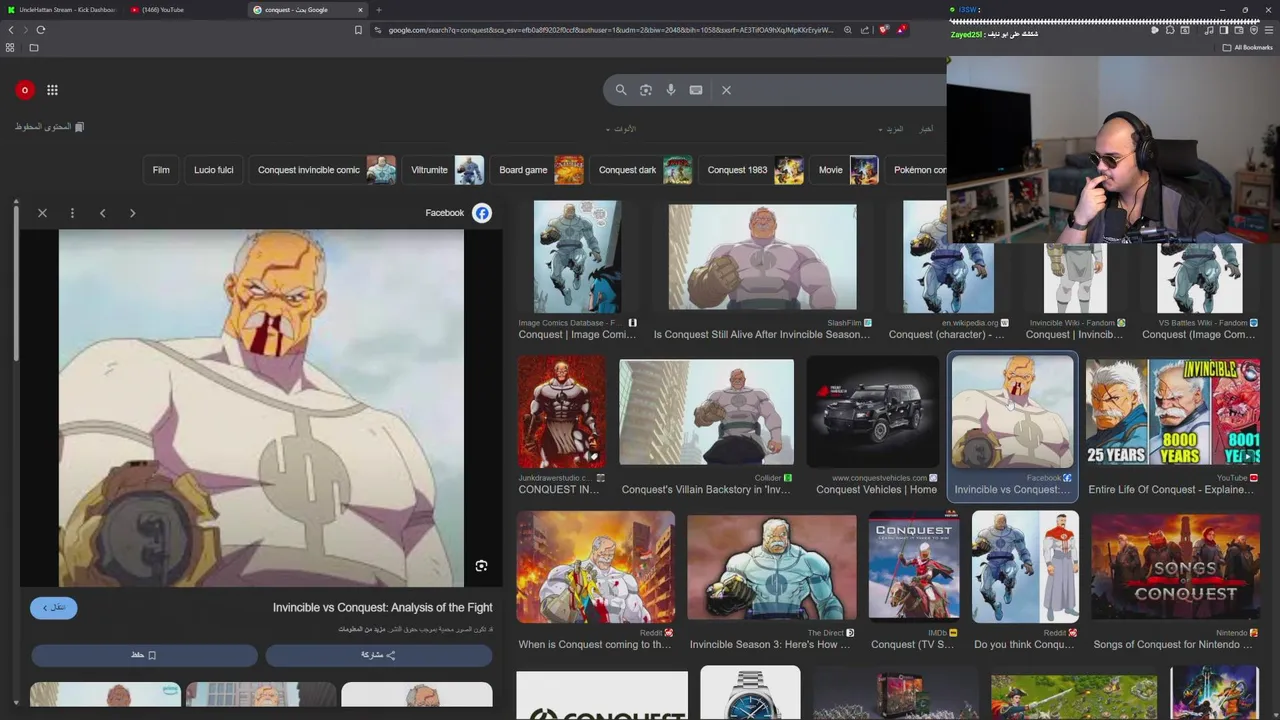This screenshot has width=1280, height=720.
Task: Show previous image in preview panel
Action: (102, 213)
